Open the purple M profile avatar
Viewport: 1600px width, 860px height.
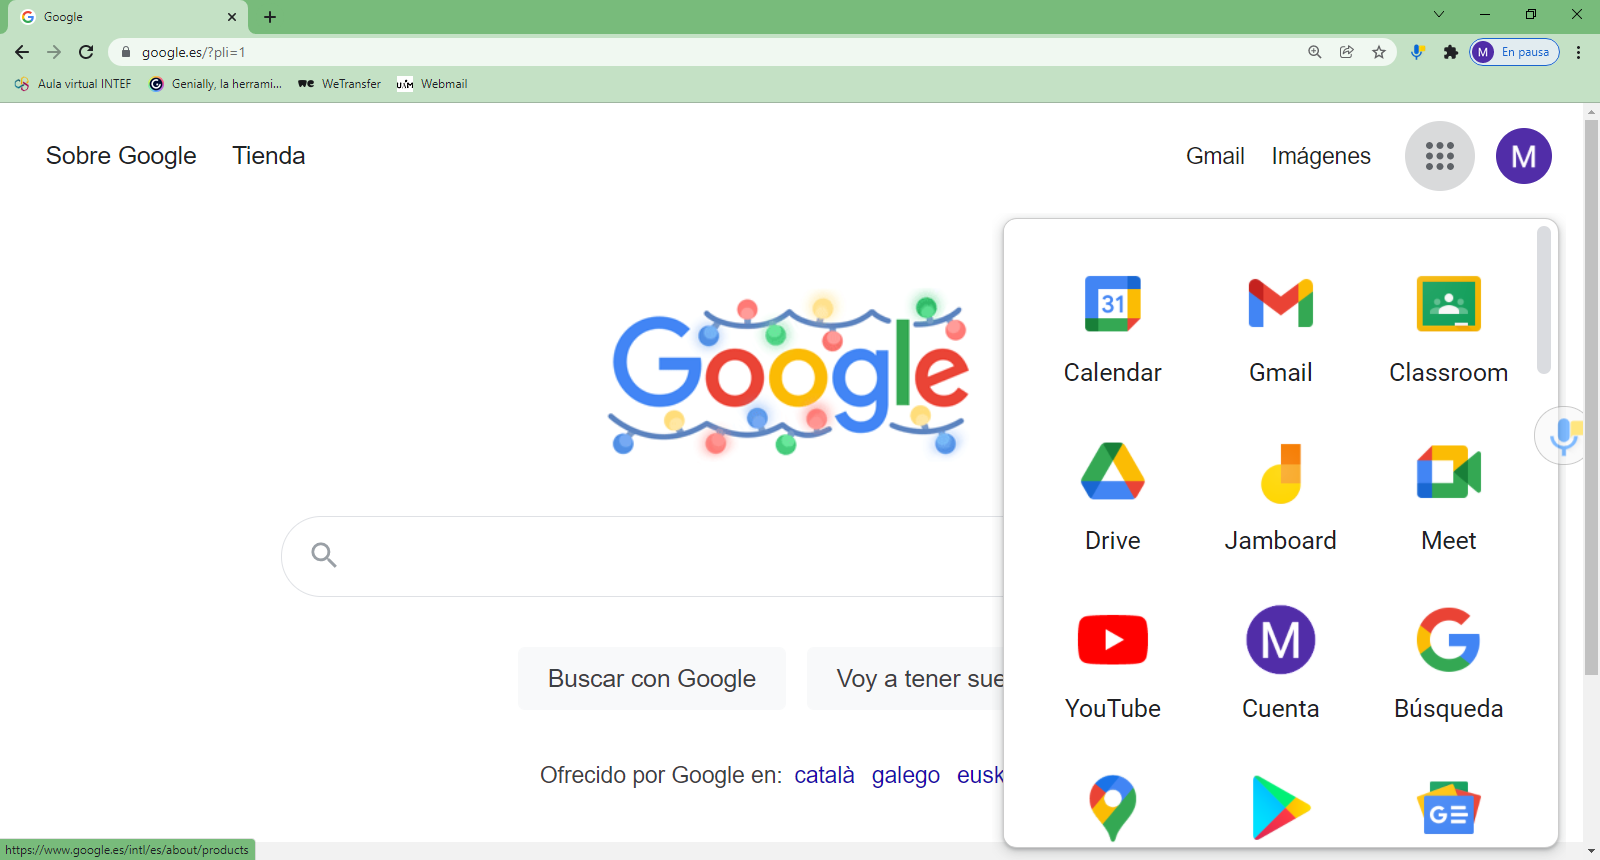1523,156
